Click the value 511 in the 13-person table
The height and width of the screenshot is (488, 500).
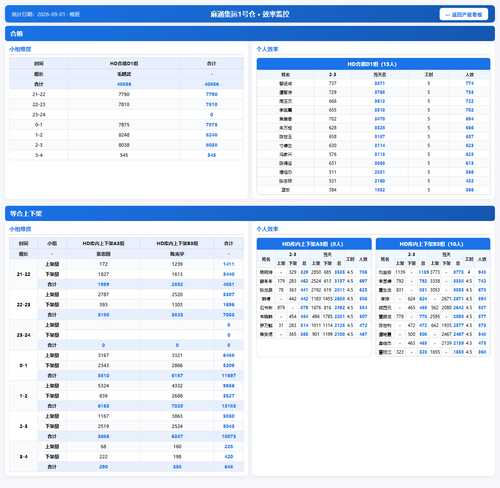333,172
